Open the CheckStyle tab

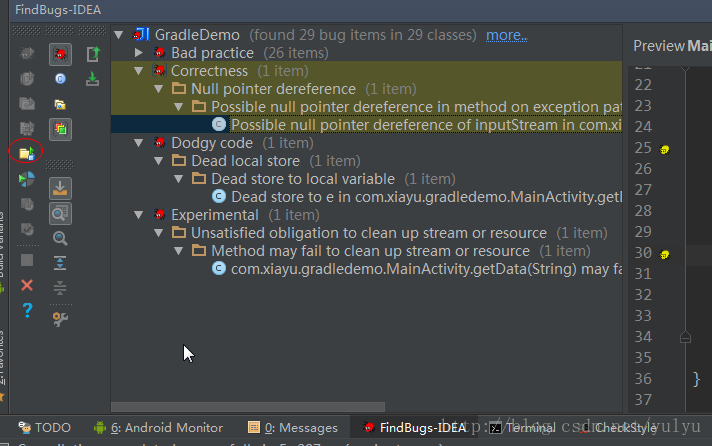click(618, 427)
